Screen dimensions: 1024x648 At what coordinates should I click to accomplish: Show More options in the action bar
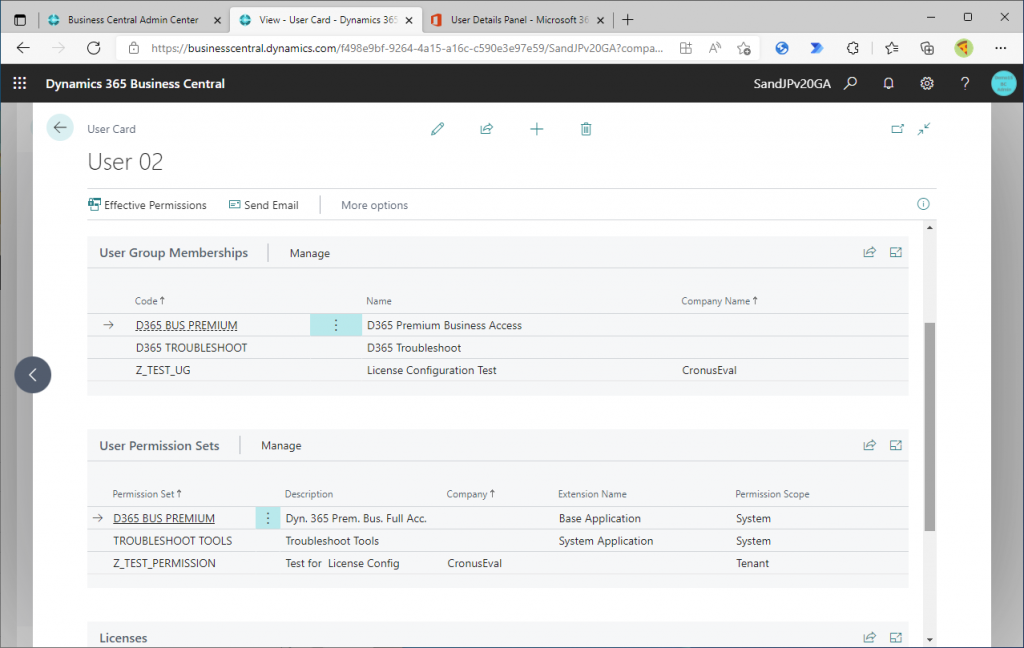pos(374,205)
